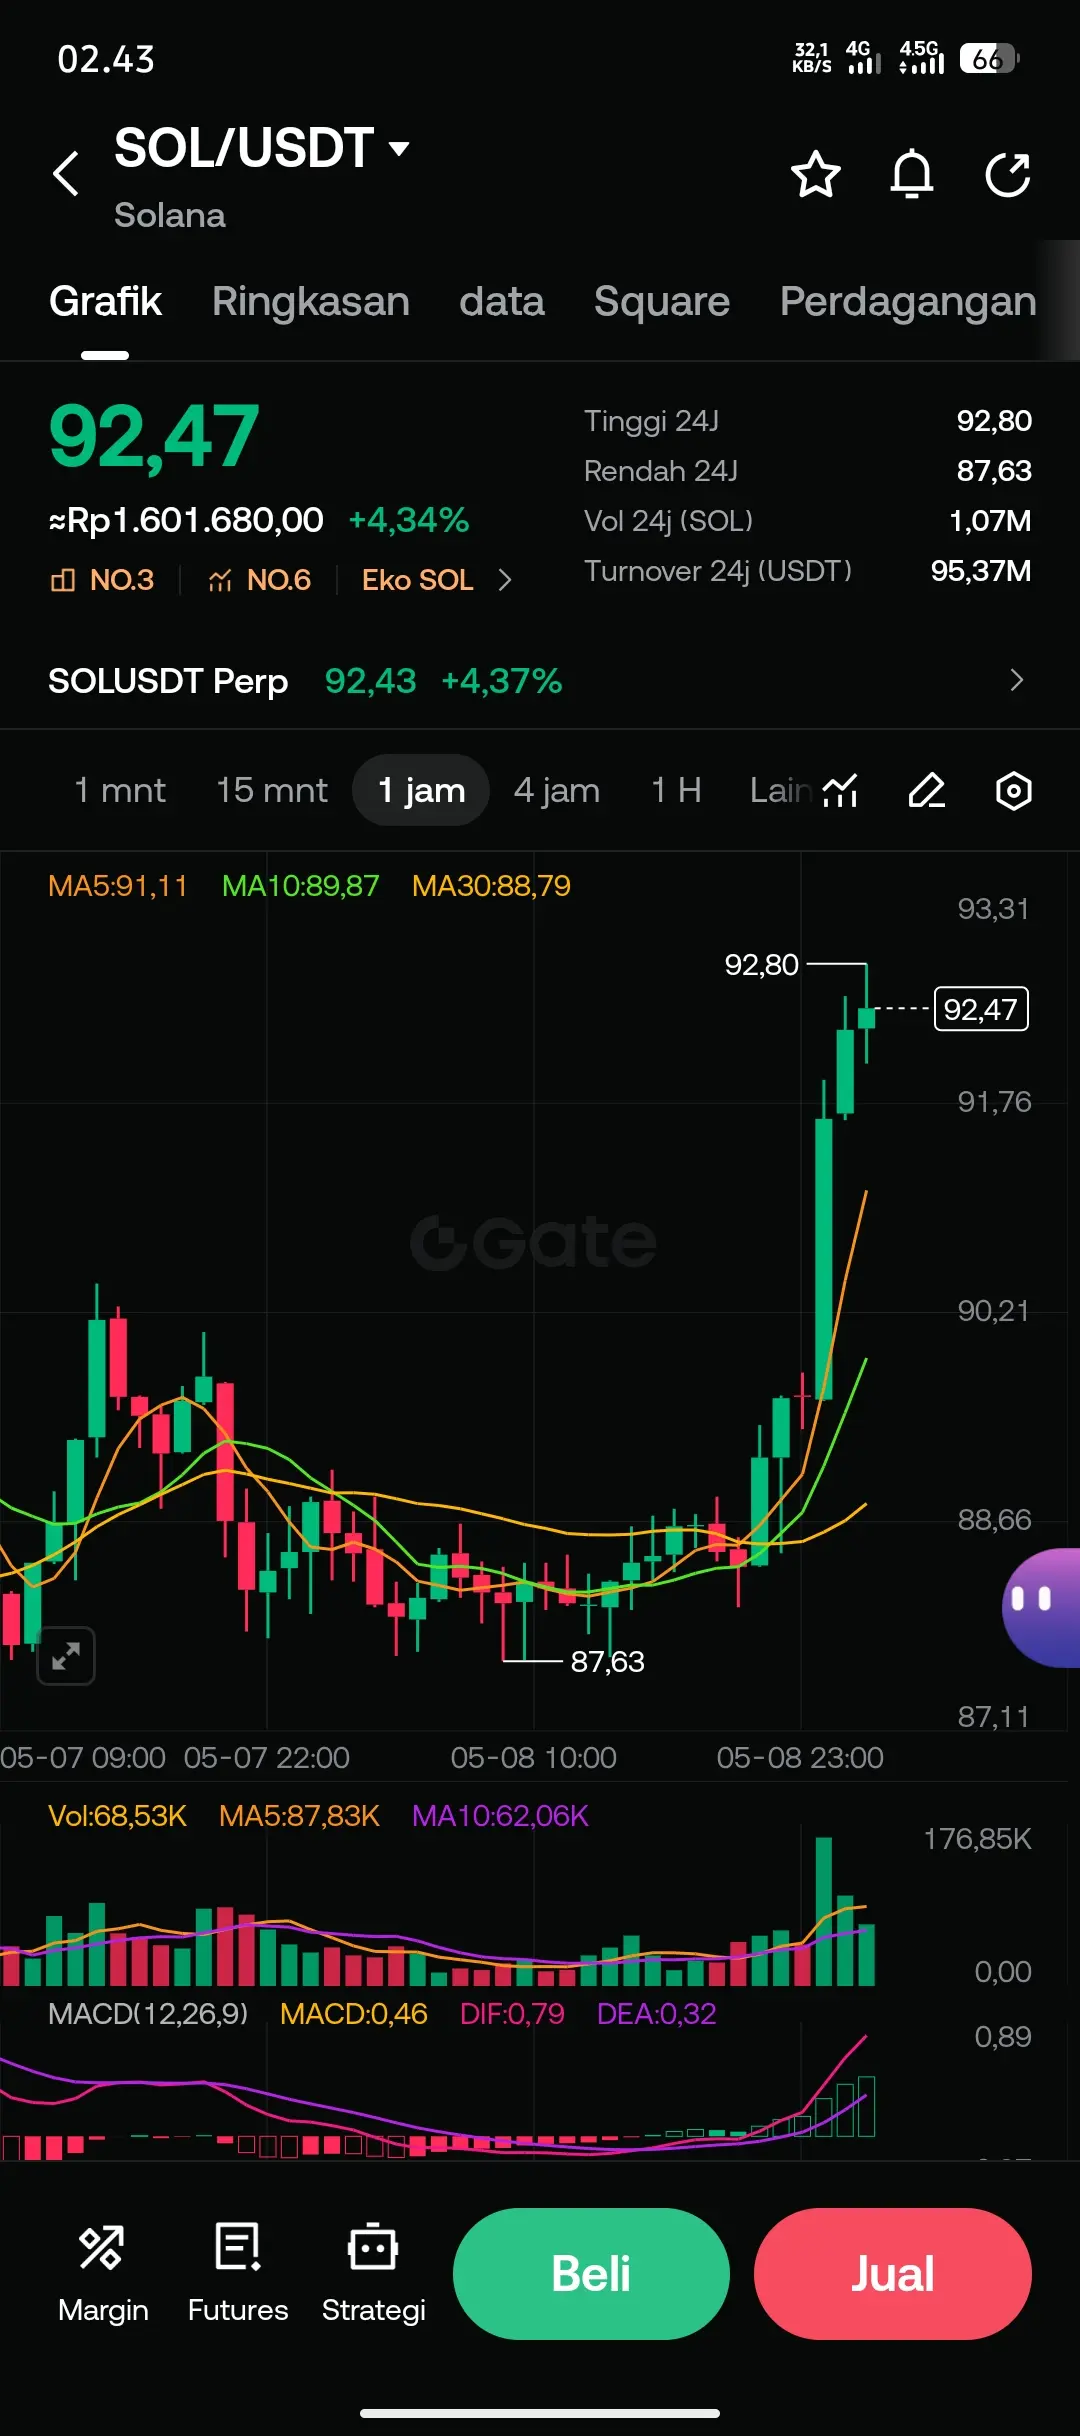Tap the ≈Rp1.601.680,00 converted price

[x=186, y=520]
